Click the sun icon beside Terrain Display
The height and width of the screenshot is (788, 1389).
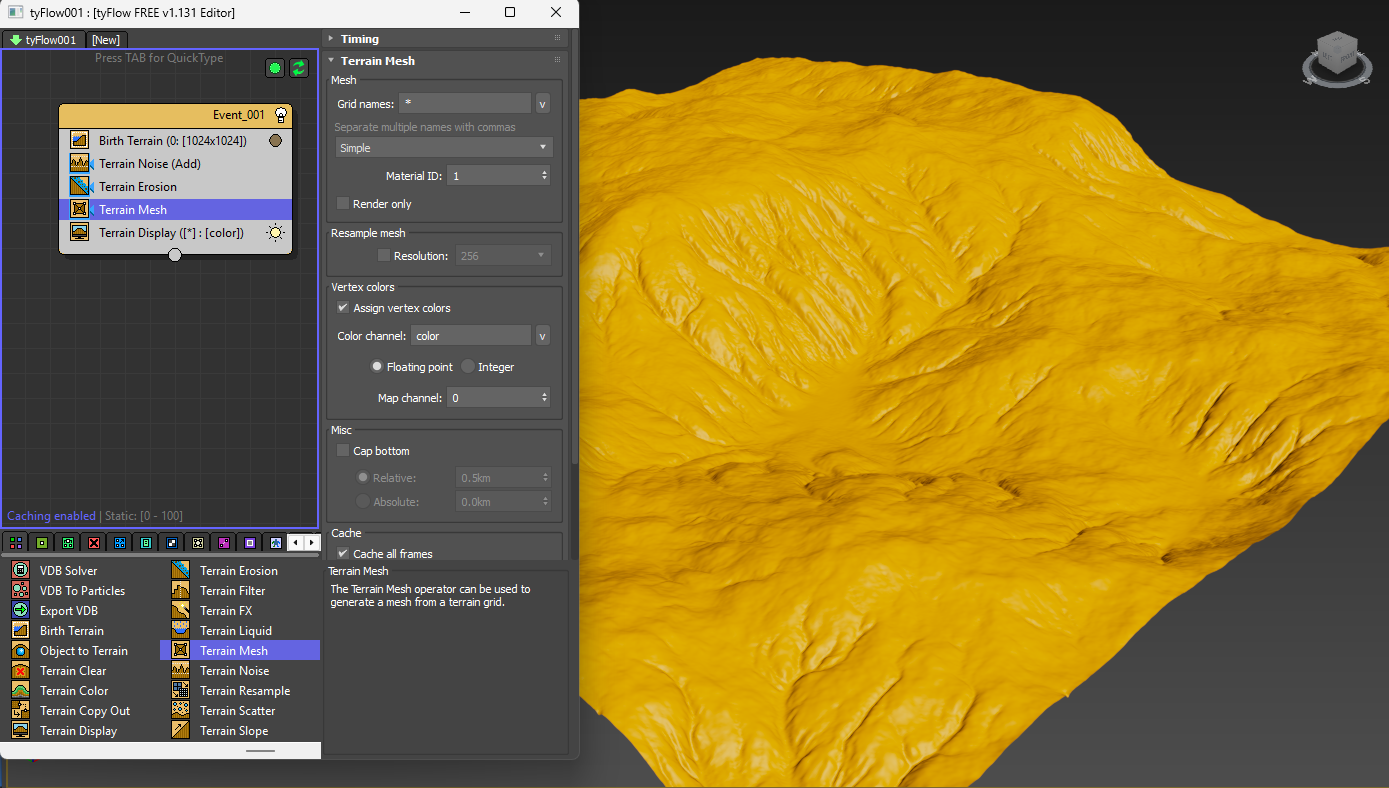(275, 233)
